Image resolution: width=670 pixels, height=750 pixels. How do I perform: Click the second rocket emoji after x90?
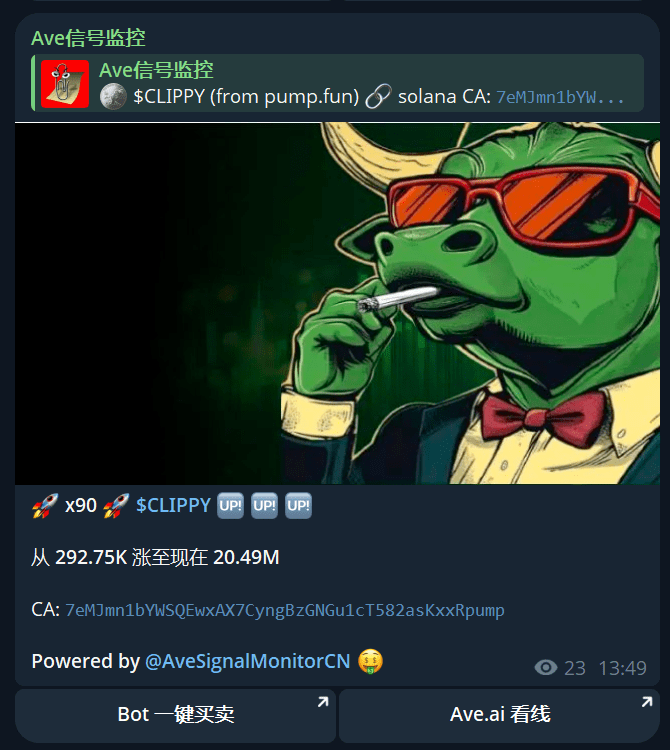[116, 506]
